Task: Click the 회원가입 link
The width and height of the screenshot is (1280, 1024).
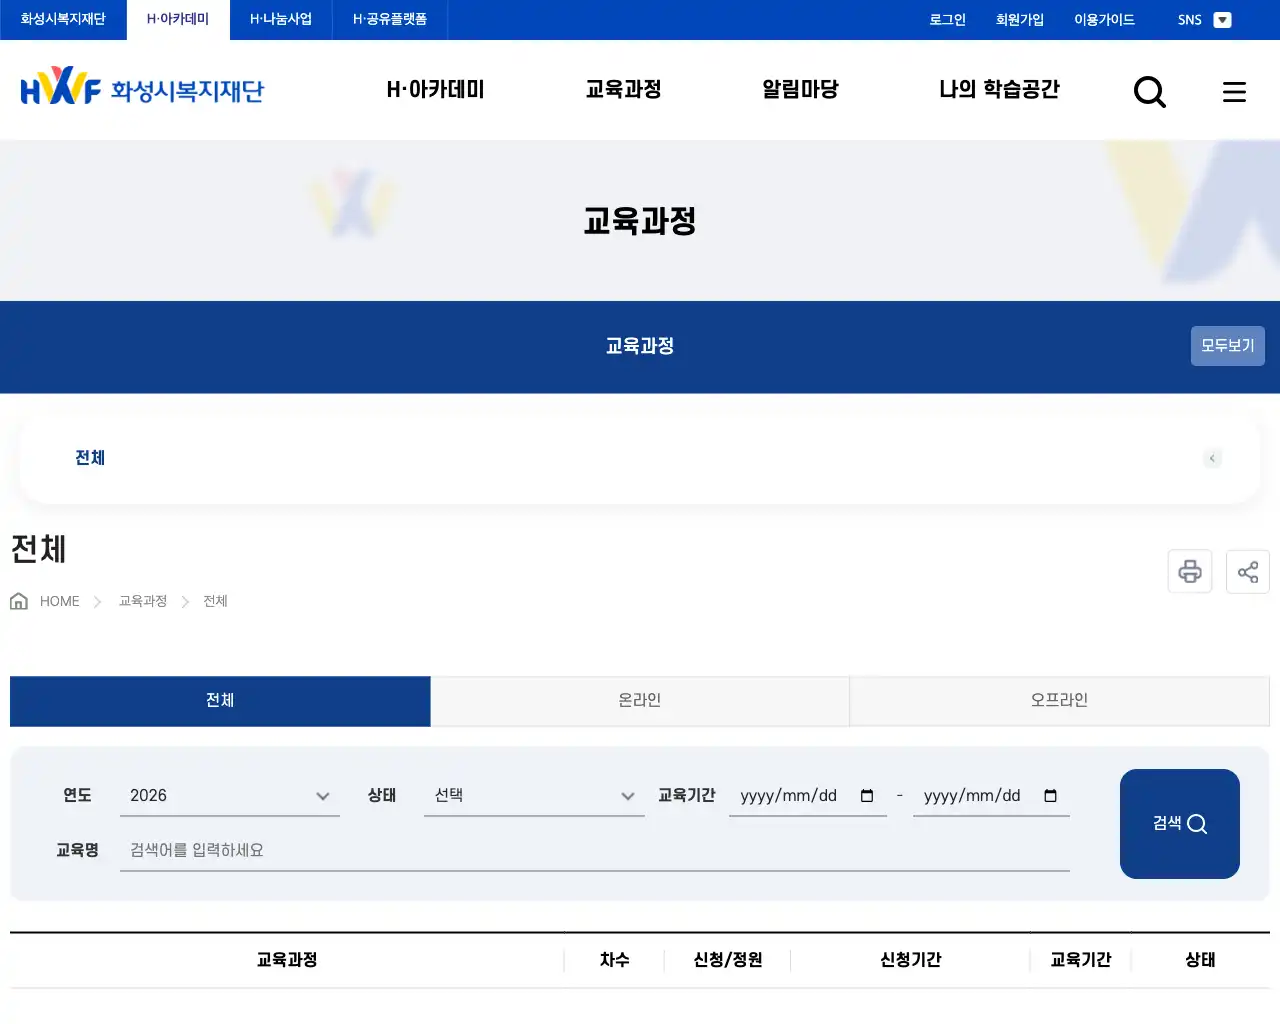Action: click(1020, 19)
